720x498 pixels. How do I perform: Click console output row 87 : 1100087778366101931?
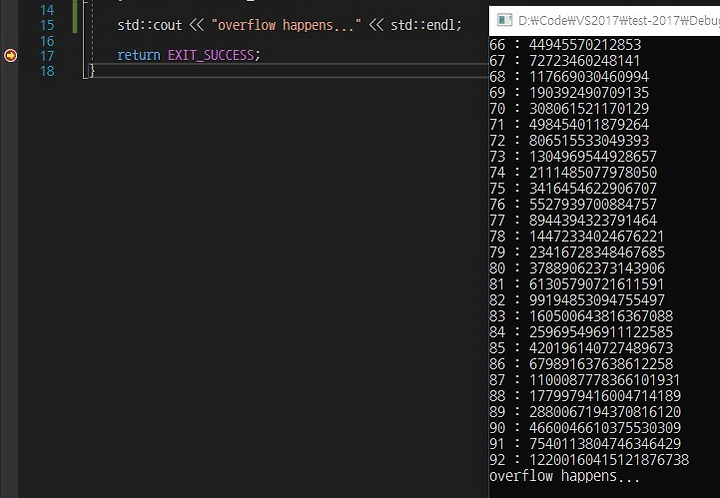pos(585,380)
